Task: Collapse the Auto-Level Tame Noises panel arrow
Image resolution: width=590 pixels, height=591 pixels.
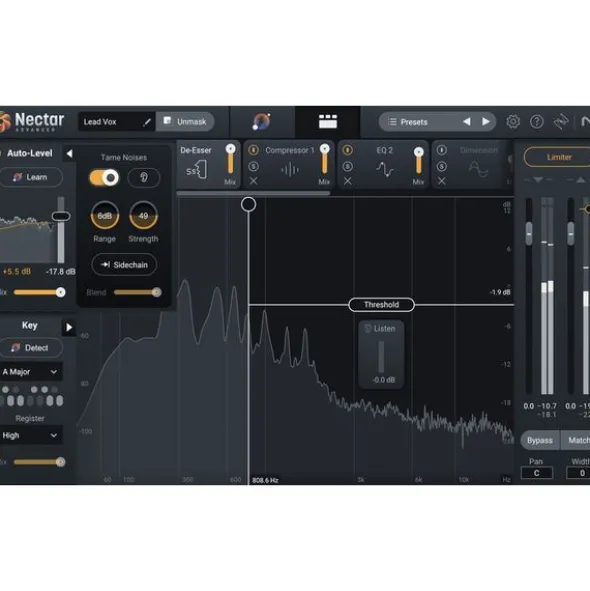Action: pyautogui.click(x=69, y=153)
